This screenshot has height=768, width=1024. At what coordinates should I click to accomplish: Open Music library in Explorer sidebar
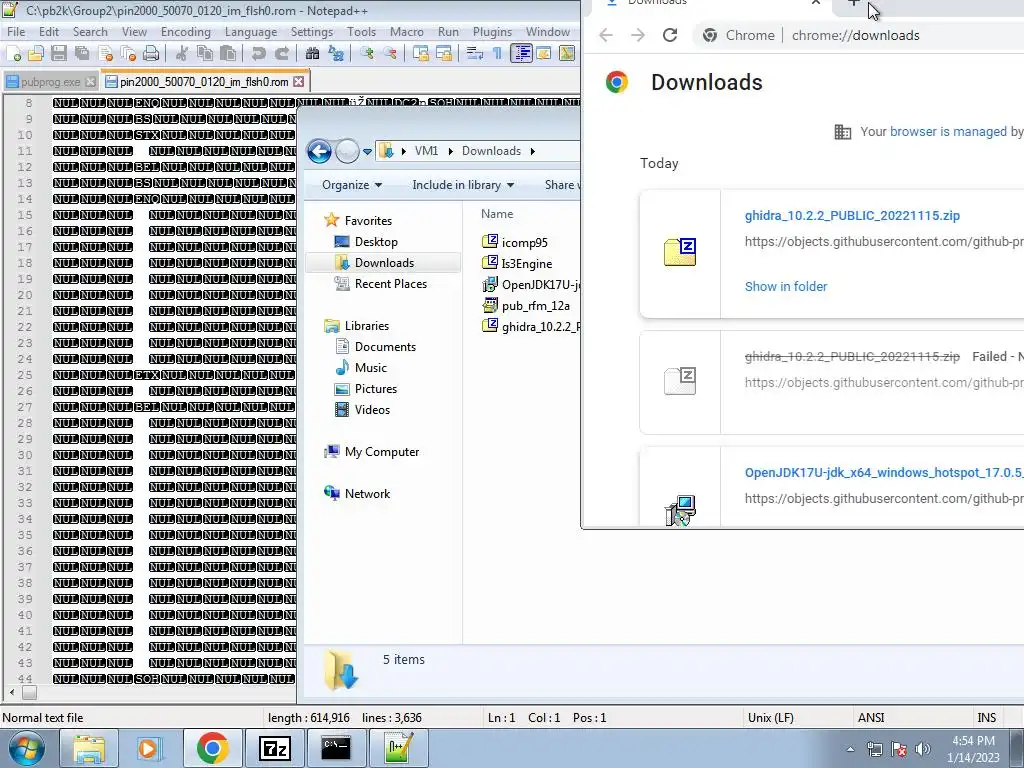370,368
